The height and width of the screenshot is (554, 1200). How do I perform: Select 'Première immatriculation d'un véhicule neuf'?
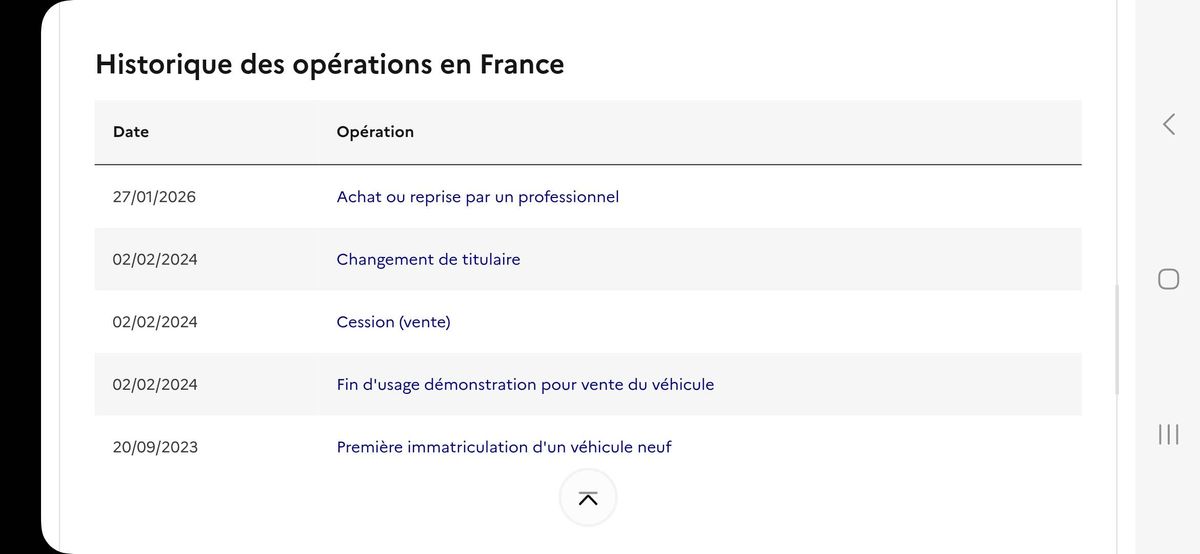[504, 447]
